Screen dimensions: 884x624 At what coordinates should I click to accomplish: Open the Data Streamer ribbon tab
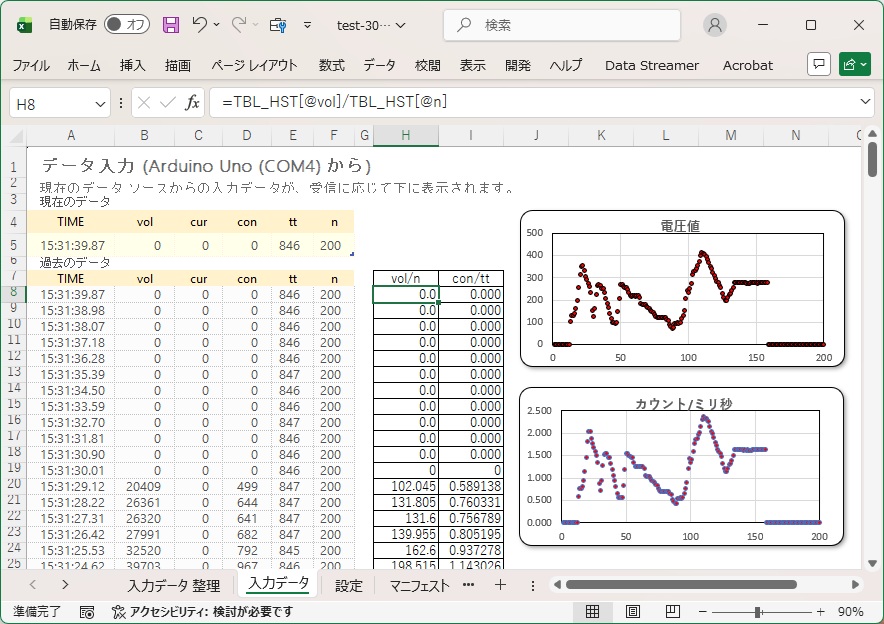pyautogui.click(x=652, y=65)
